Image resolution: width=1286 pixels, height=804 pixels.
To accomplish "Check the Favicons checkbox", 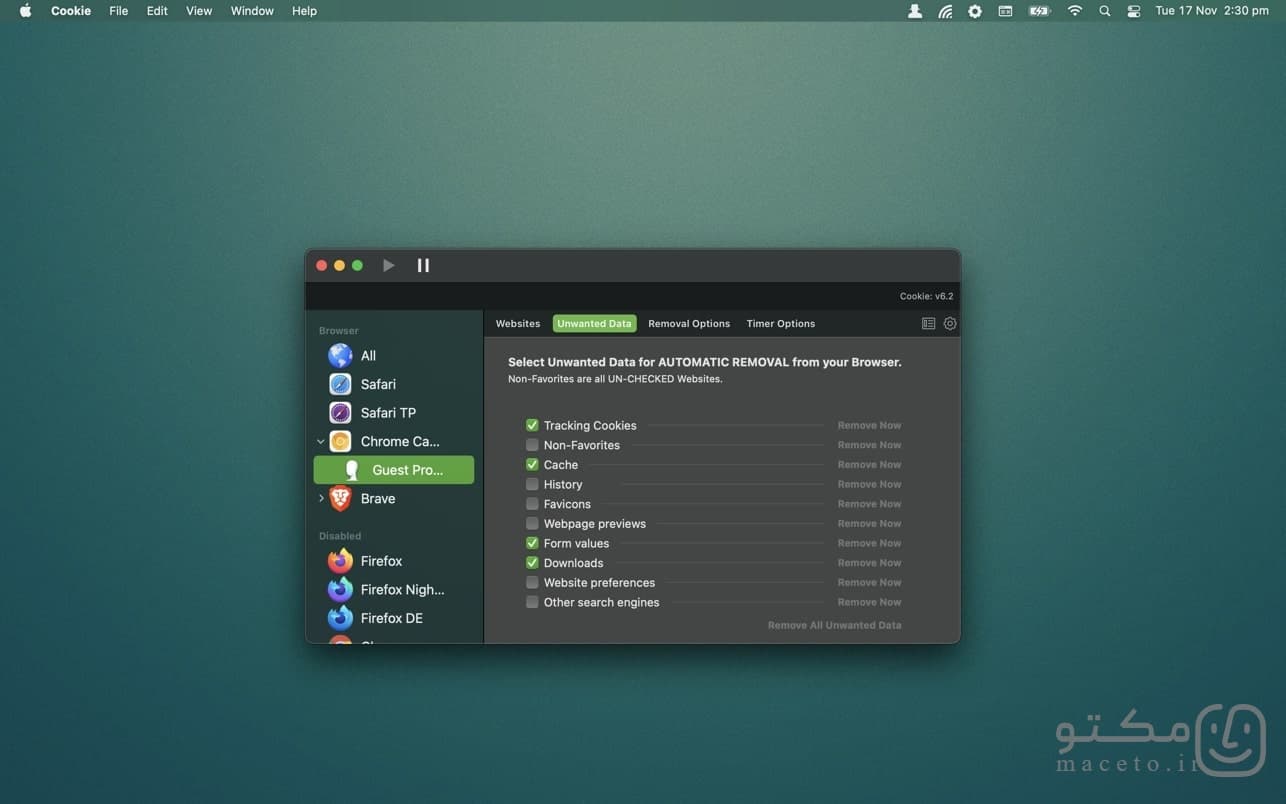I will (x=532, y=504).
